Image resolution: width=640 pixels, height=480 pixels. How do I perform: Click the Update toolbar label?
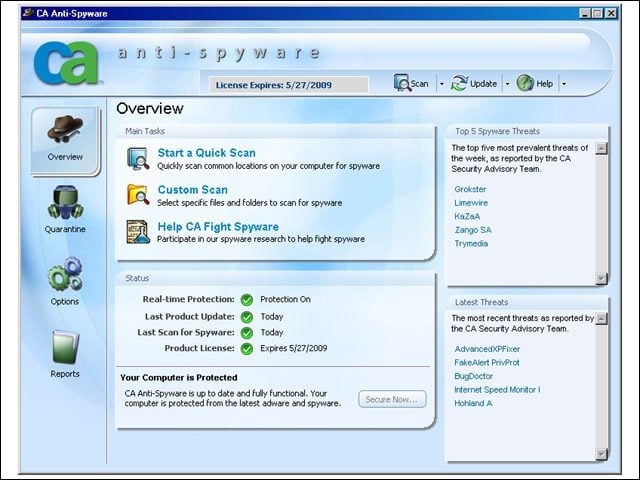tap(484, 84)
